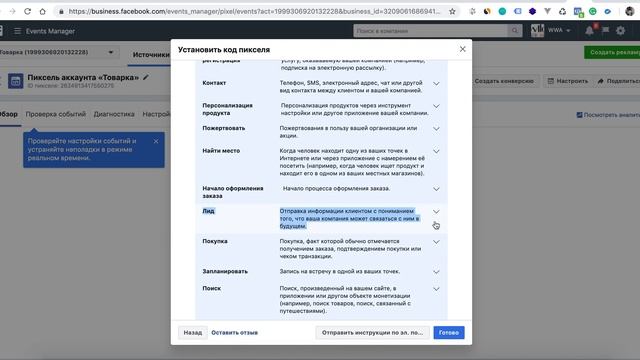Click the blue eye extension icon
640x360 pixels.
pos(608,11)
